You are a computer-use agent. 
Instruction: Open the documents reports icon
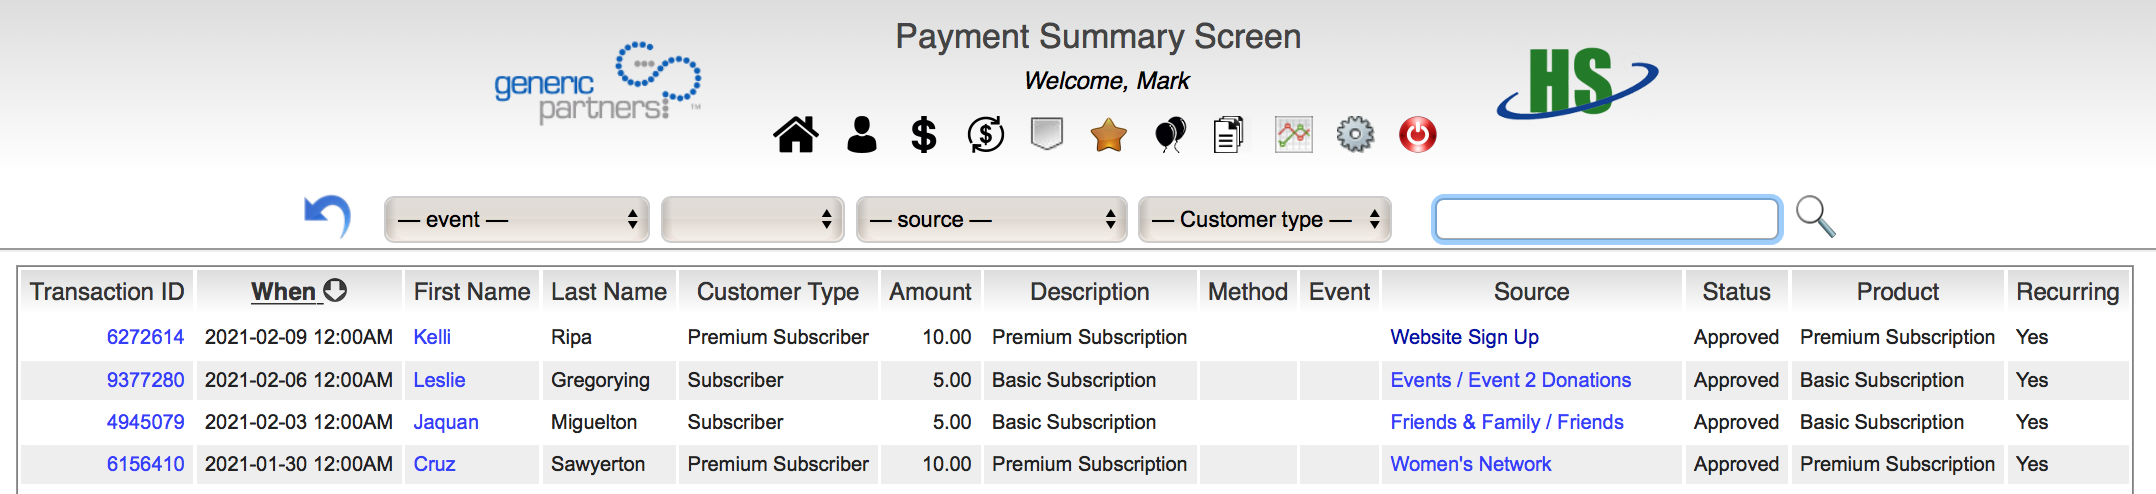tap(1228, 135)
